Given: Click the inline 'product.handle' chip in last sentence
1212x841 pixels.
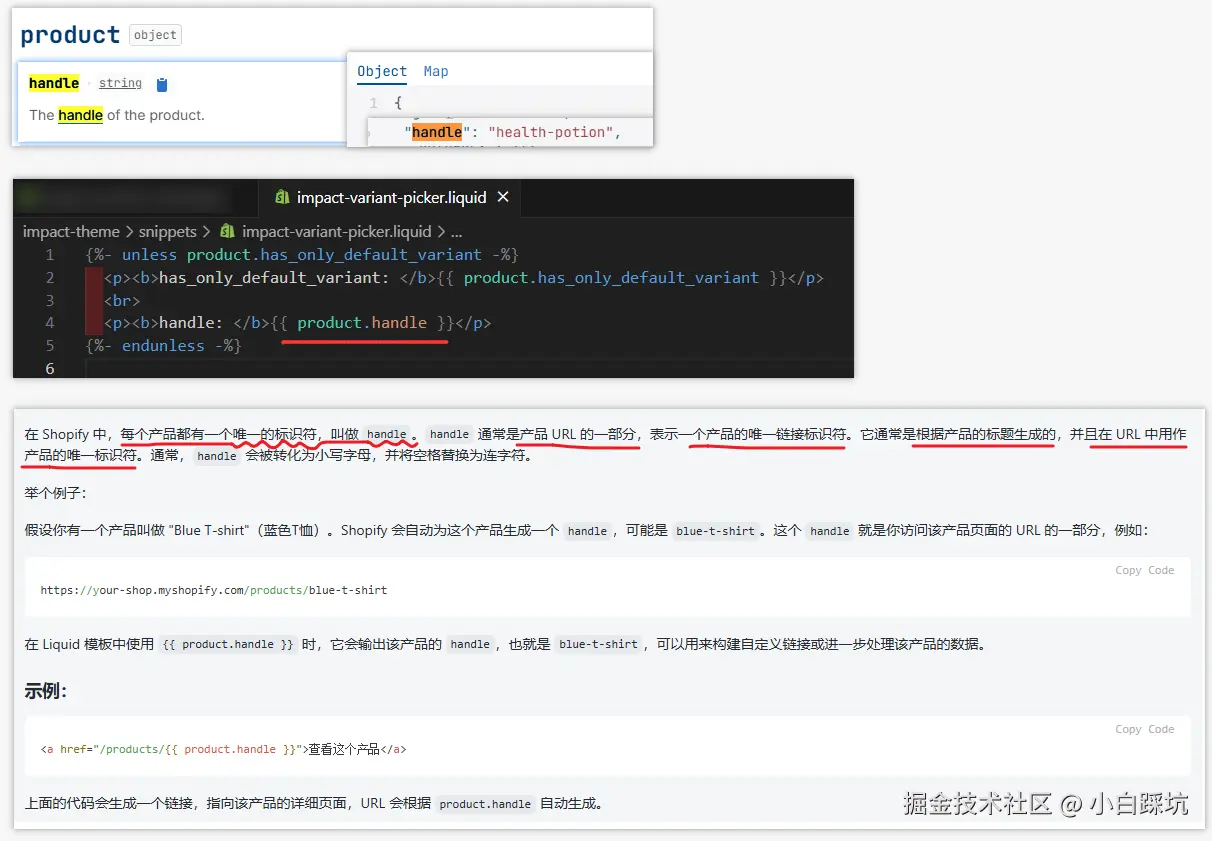Looking at the screenshot, I should pos(485,804).
